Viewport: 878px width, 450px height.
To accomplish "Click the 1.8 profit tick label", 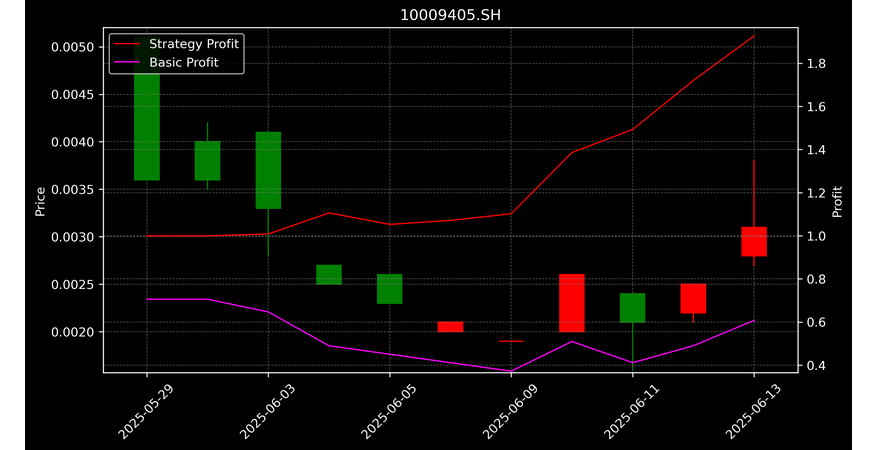I will [816, 64].
